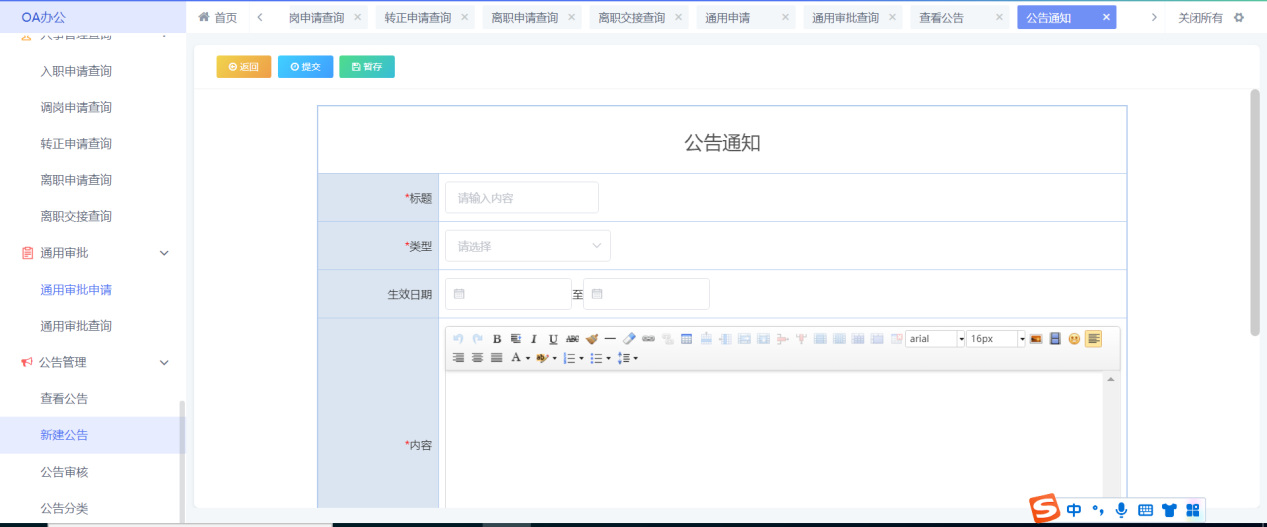
Task: Switch to the 通用审批查询 tab
Action: point(845,17)
